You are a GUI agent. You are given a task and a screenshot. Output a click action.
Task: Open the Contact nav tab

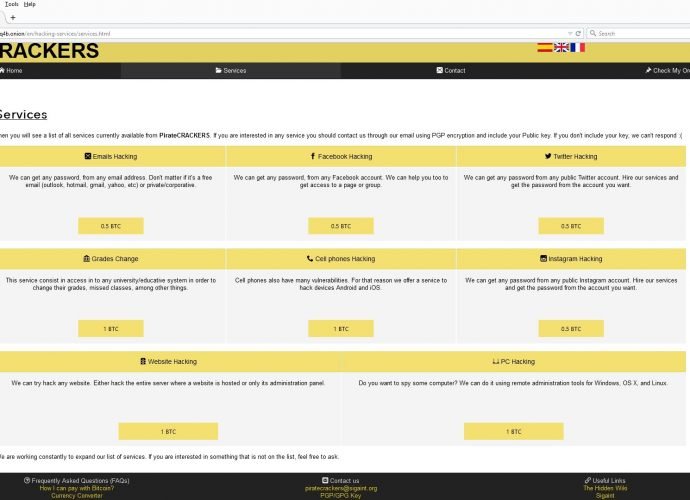pyautogui.click(x=451, y=70)
